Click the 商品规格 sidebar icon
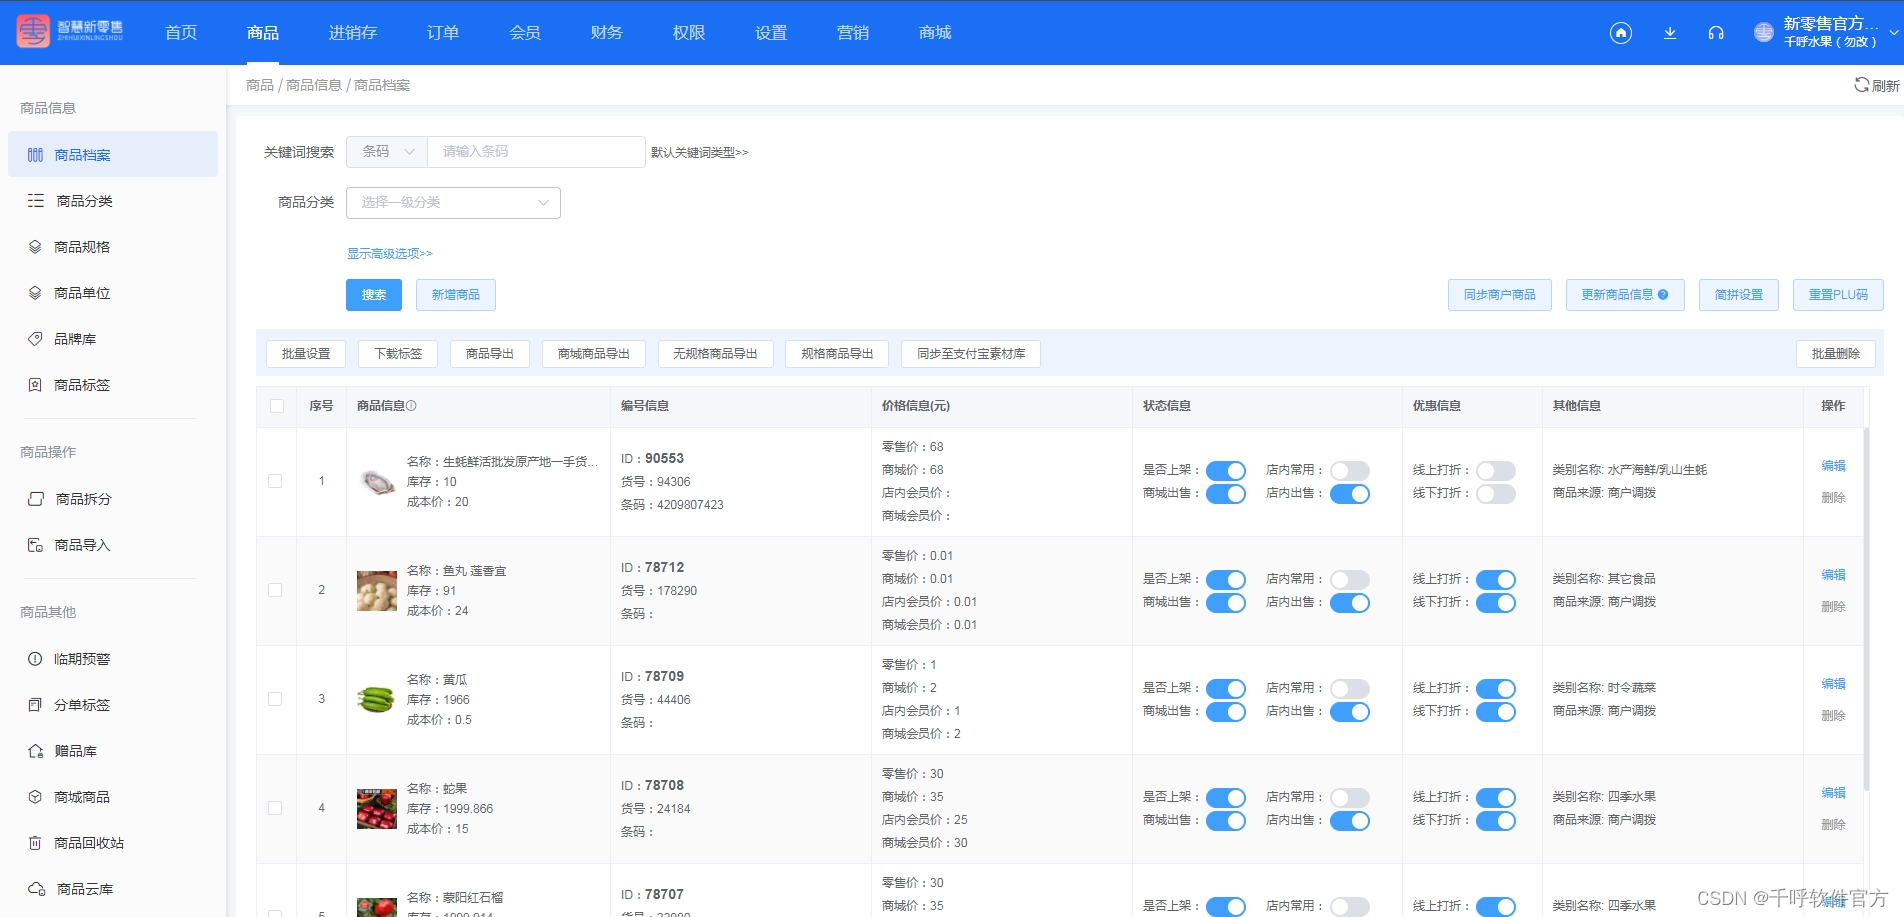This screenshot has height=917, width=1904. coord(35,247)
